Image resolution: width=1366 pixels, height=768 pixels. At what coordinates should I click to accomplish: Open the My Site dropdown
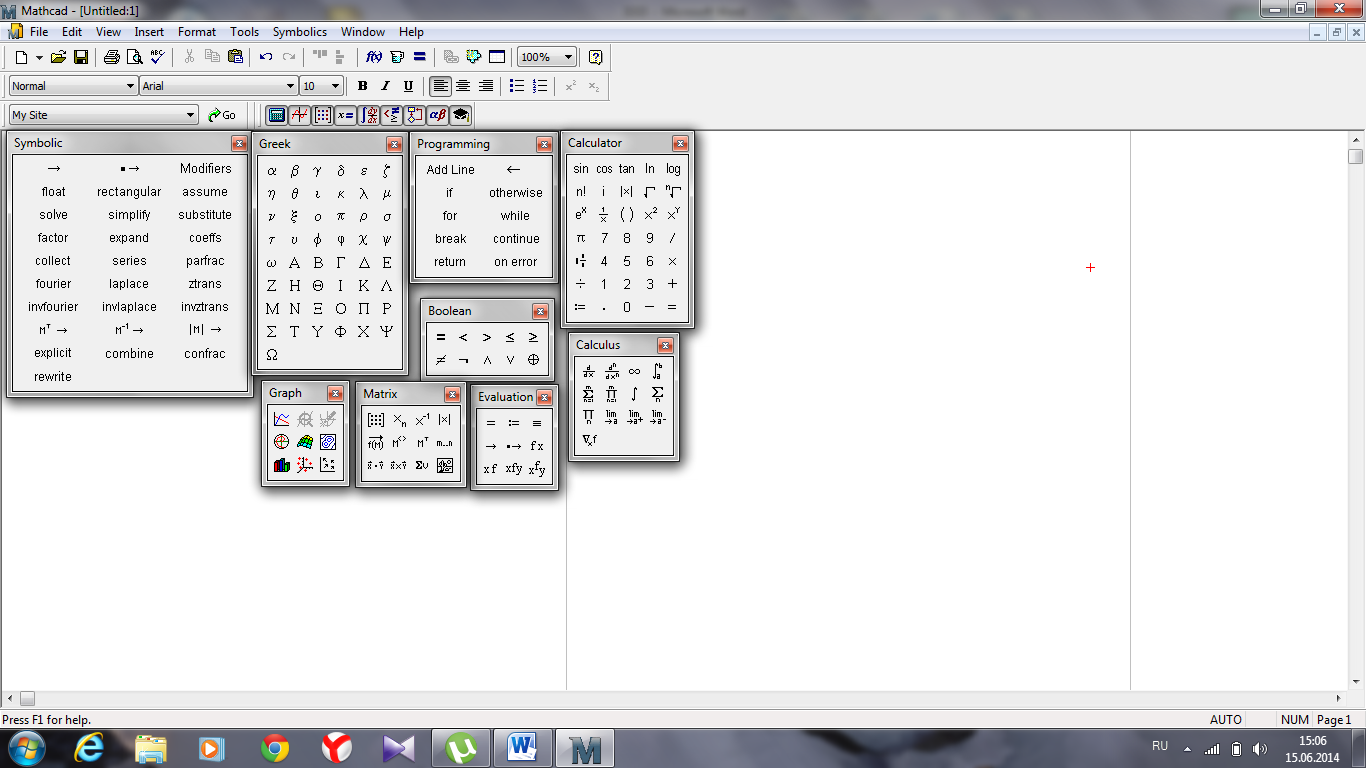191,115
